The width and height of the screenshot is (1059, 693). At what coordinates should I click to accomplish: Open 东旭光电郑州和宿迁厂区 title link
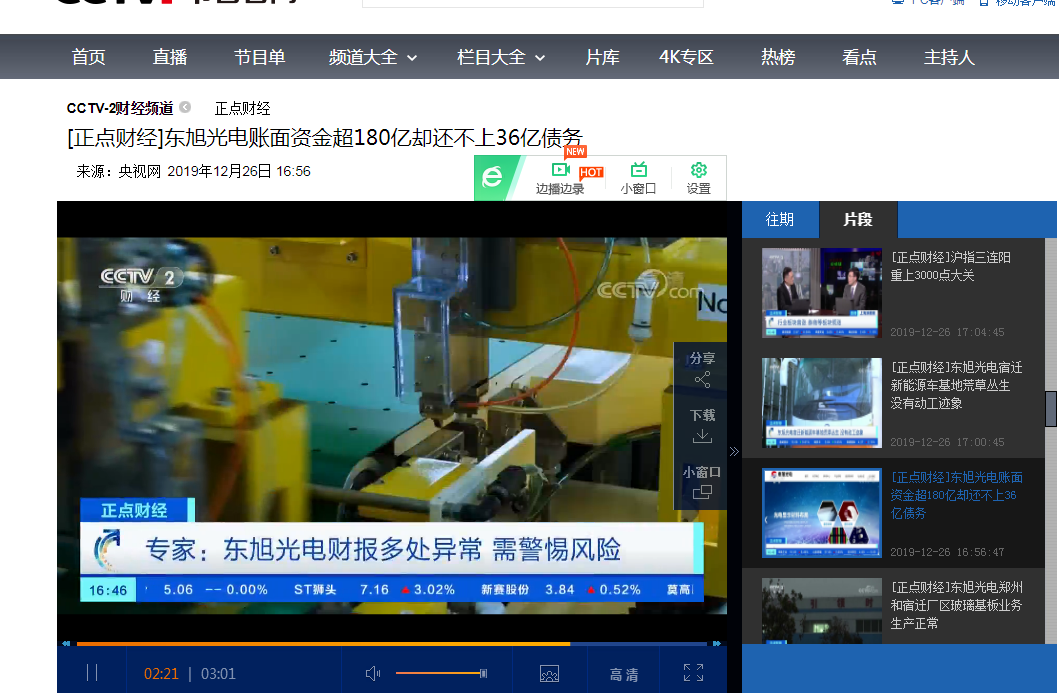(956, 605)
